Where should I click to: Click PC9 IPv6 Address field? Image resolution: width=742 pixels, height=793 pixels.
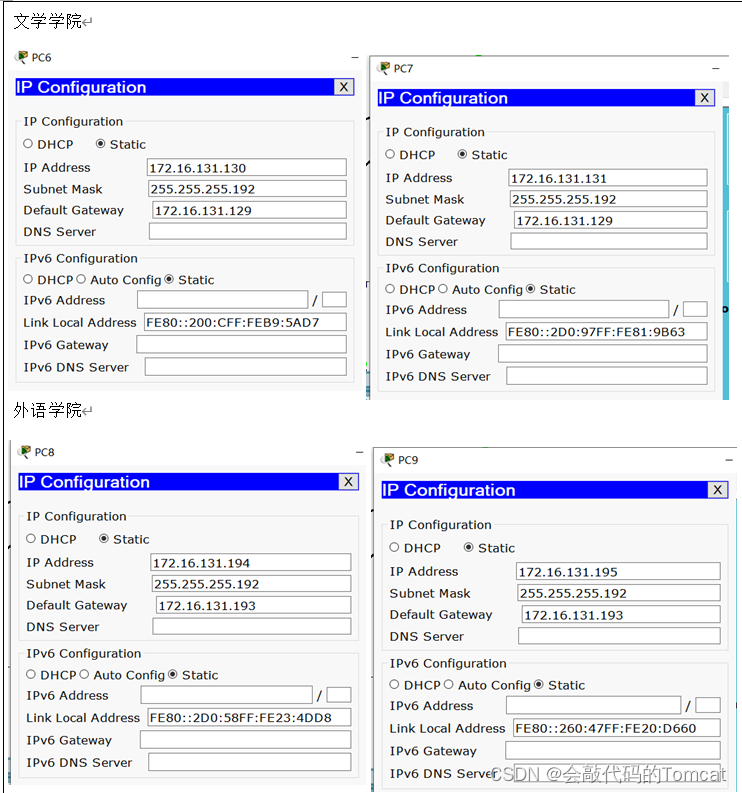[594, 704]
